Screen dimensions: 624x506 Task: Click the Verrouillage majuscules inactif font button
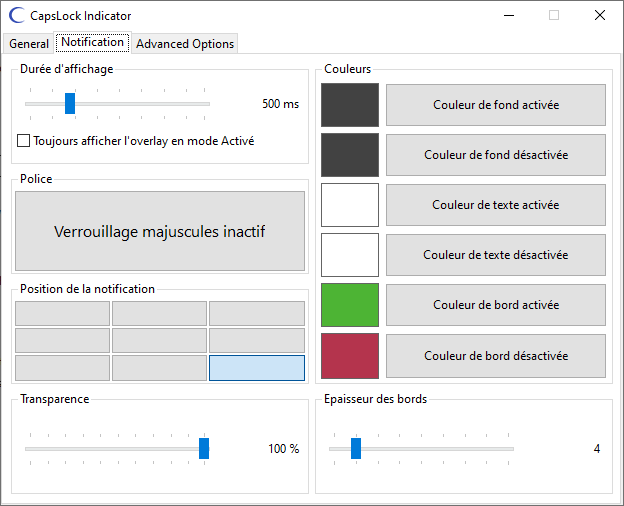[160, 231]
